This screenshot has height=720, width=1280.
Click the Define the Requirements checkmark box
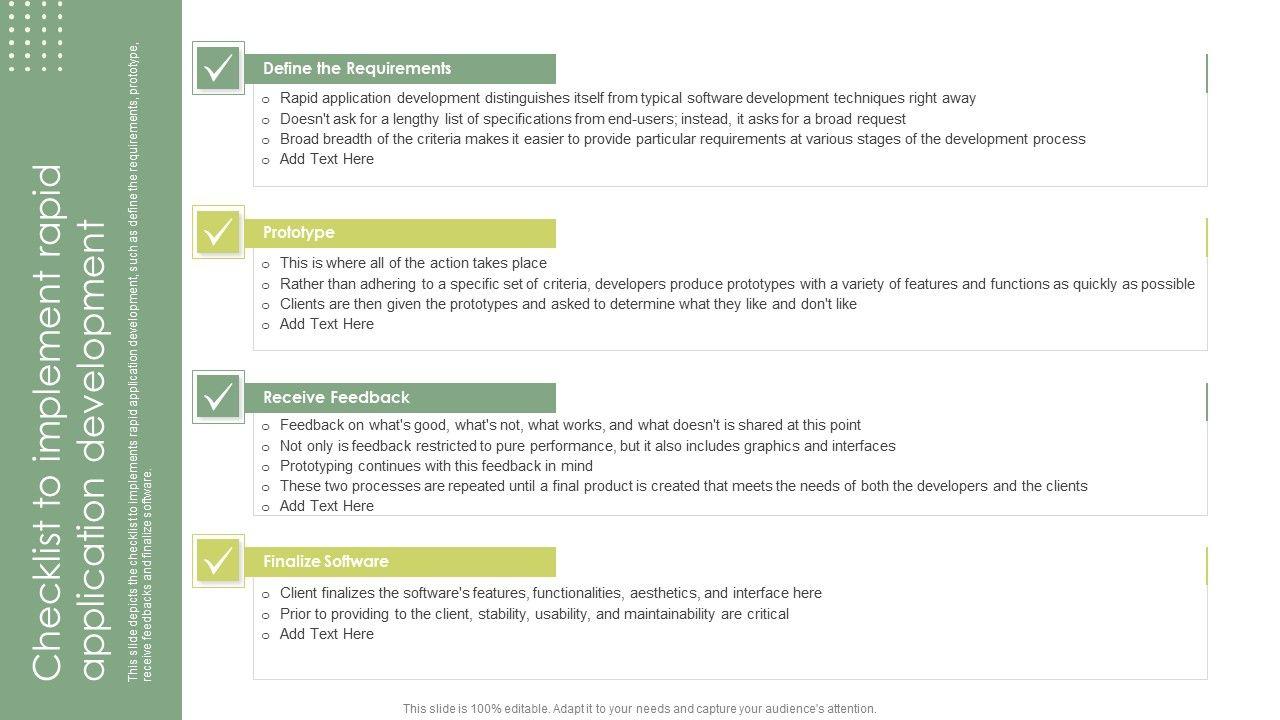point(218,68)
